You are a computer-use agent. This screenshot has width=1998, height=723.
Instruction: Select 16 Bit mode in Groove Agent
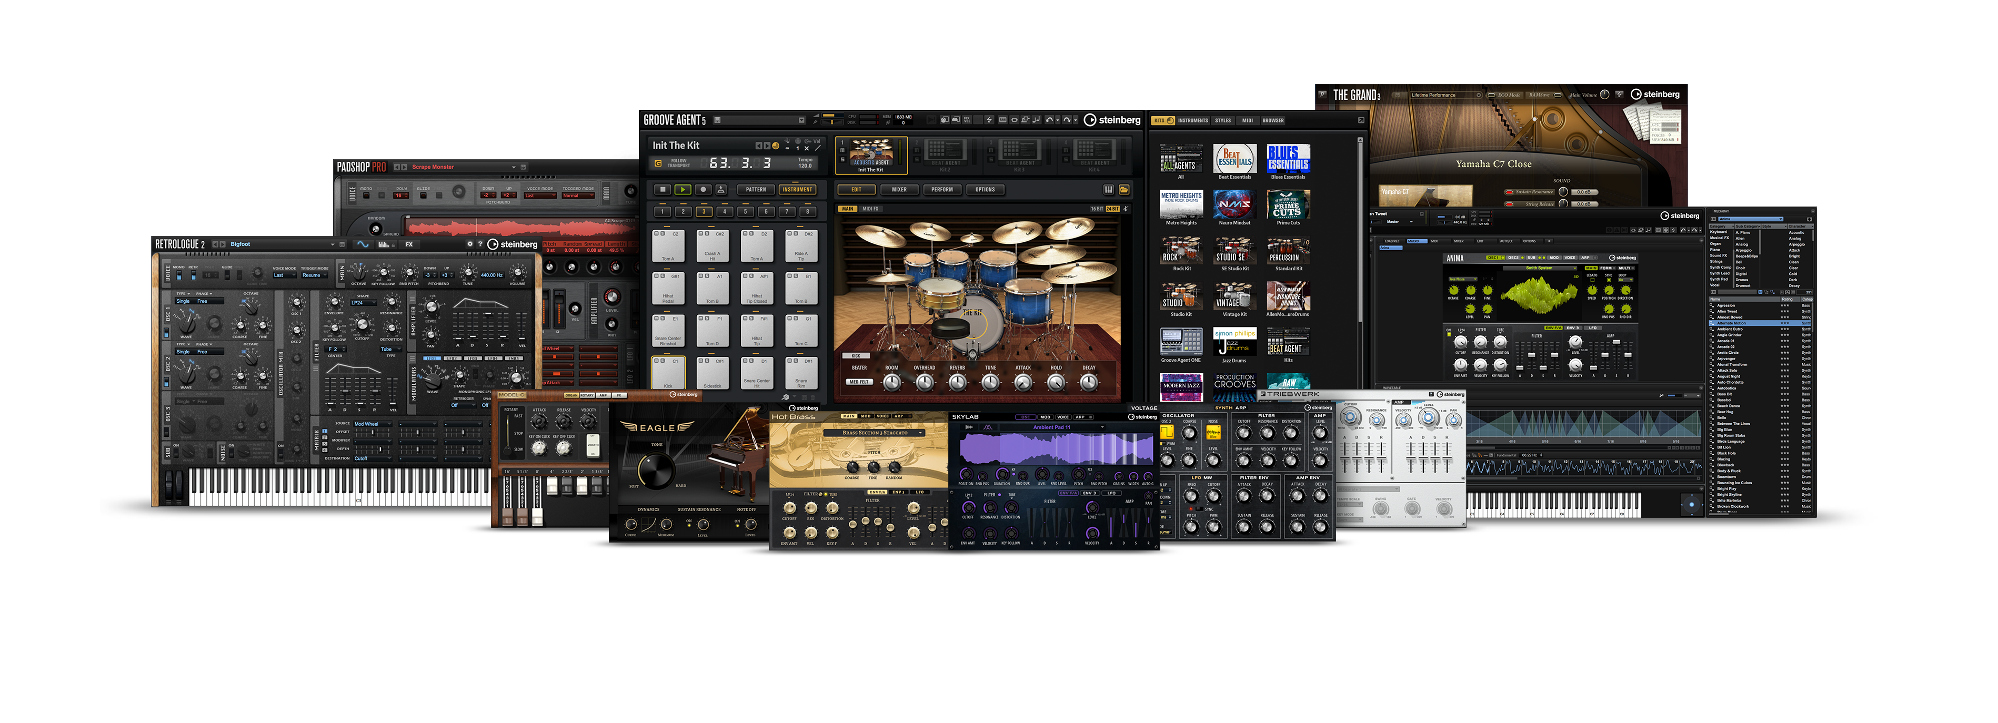[x=1097, y=209]
